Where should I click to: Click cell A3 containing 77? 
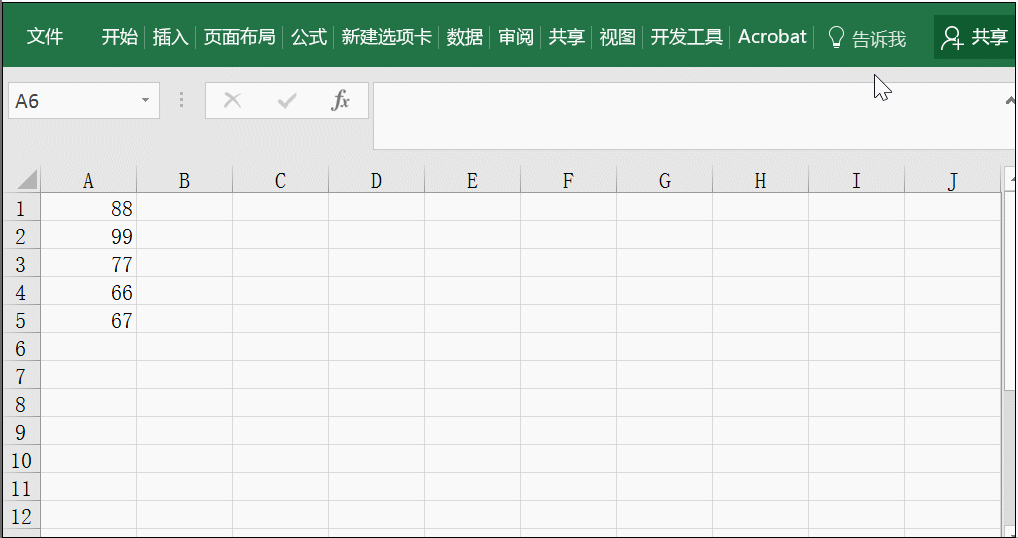coord(88,263)
